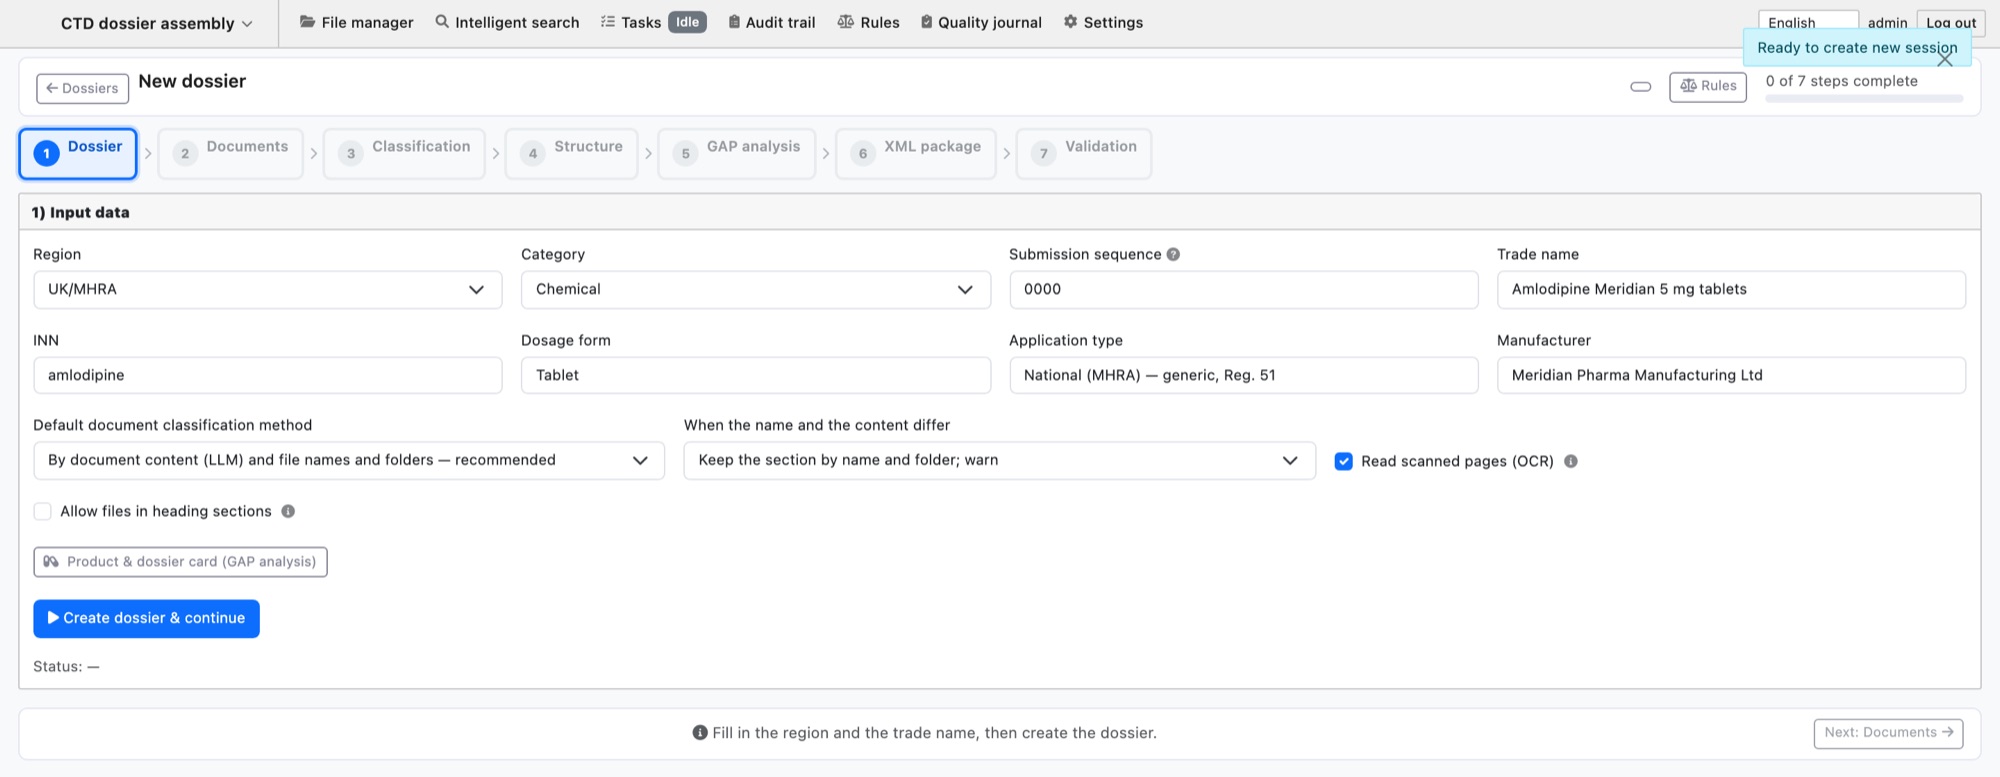Image resolution: width=2000 pixels, height=777 pixels.
Task: Open Product & dossier card (GAP analysis)
Action: (180, 562)
